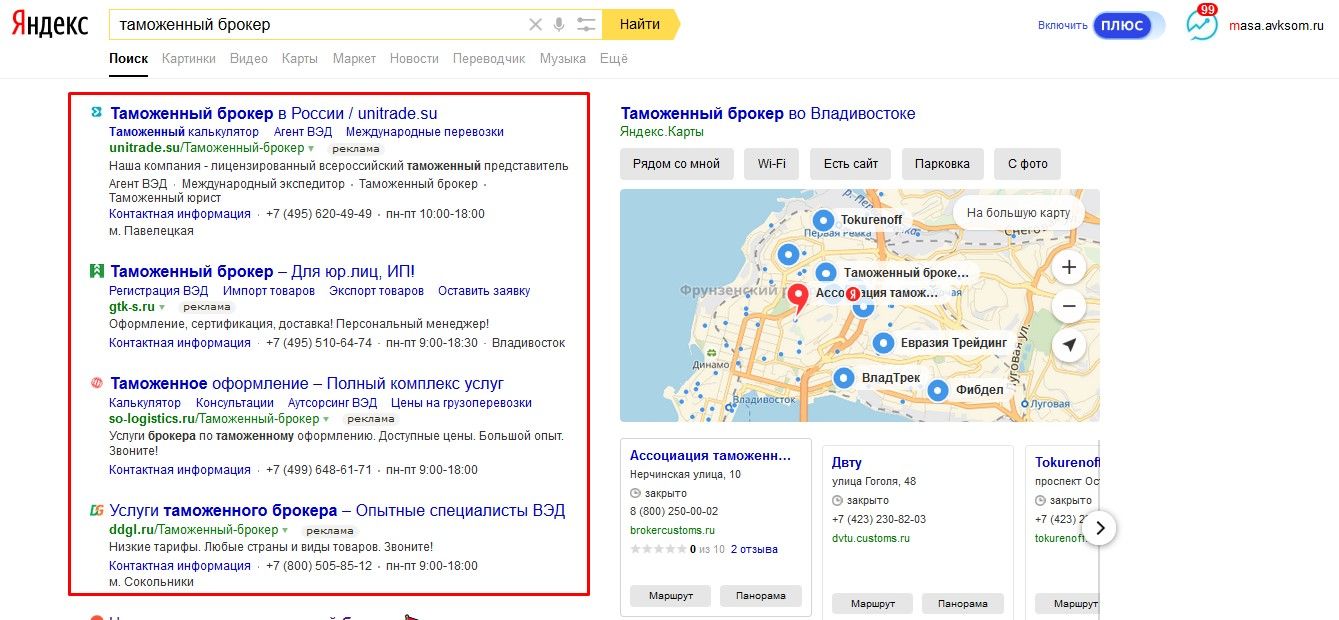The height and width of the screenshot is (620, 1339).
Task: Select the red location pin on map
Action: tap(798, 298)
